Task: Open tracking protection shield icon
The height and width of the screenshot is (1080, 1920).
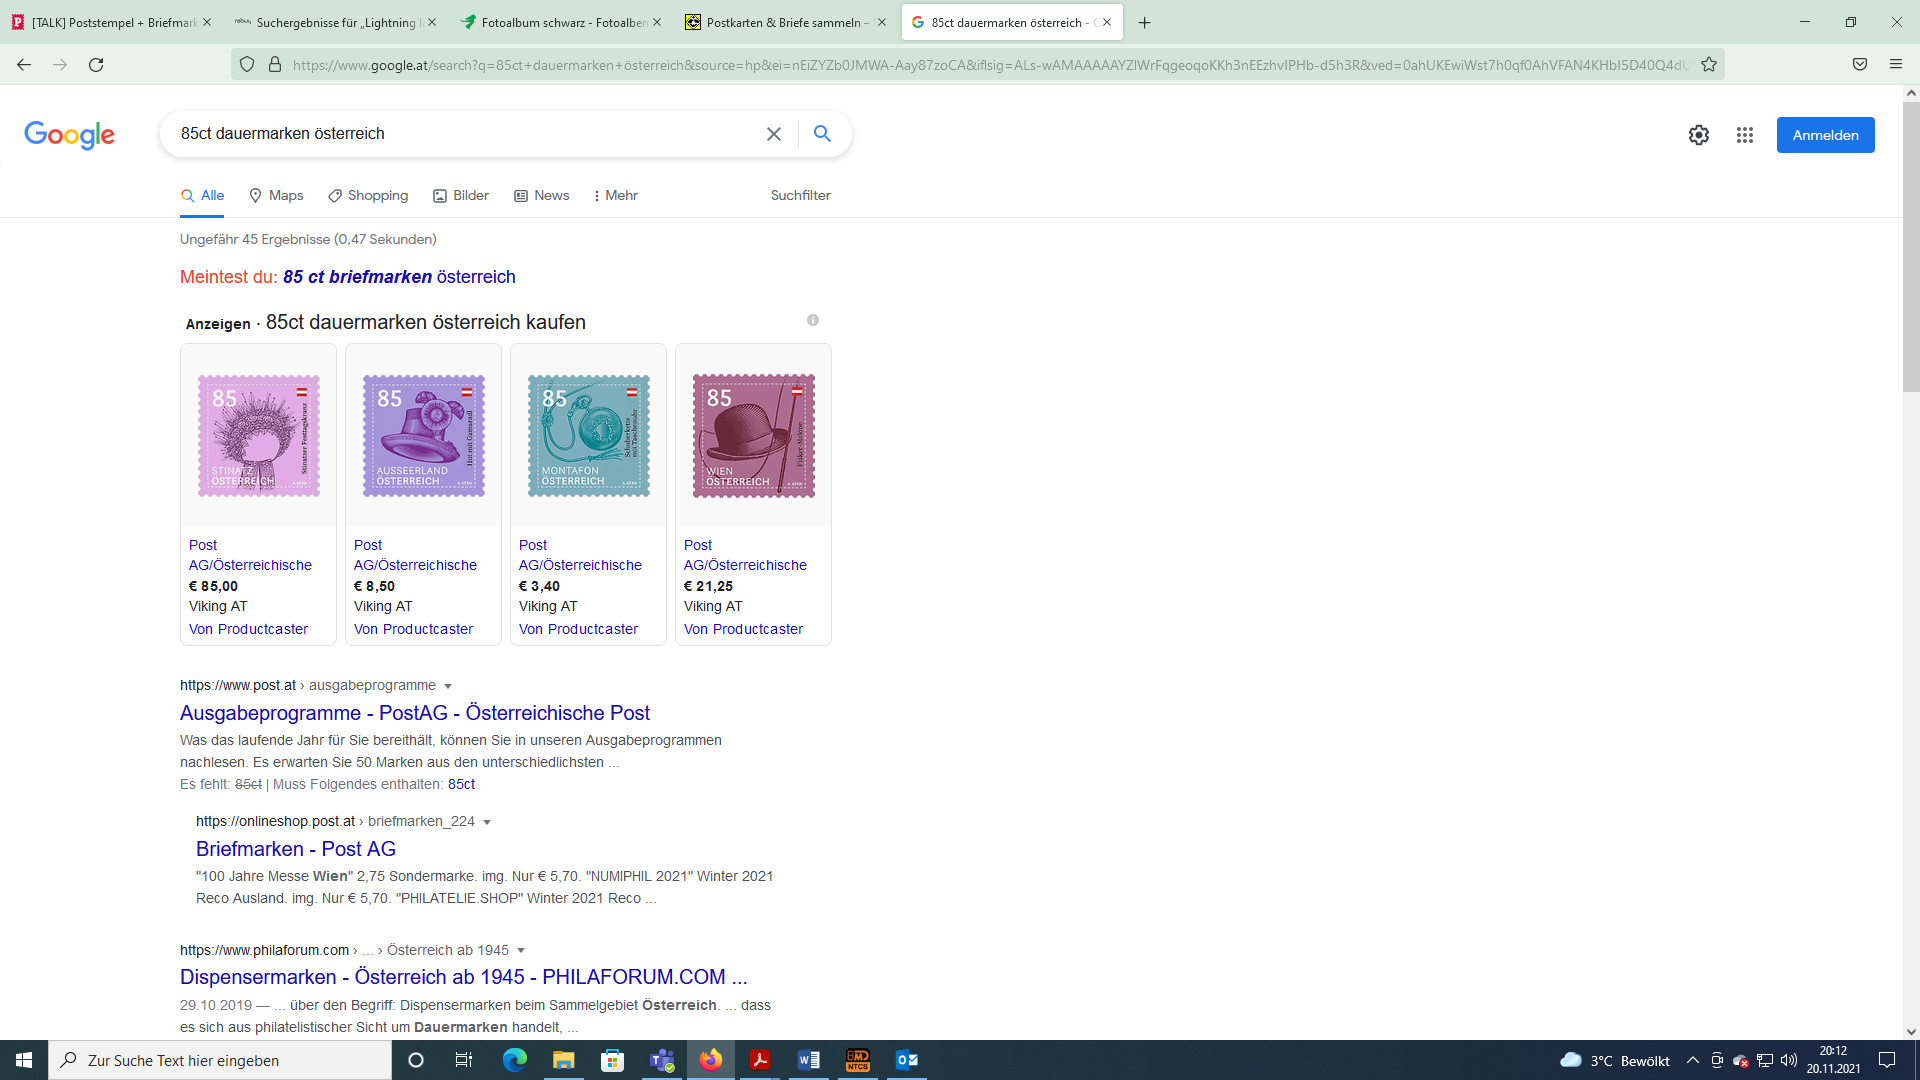Action: 247,64
